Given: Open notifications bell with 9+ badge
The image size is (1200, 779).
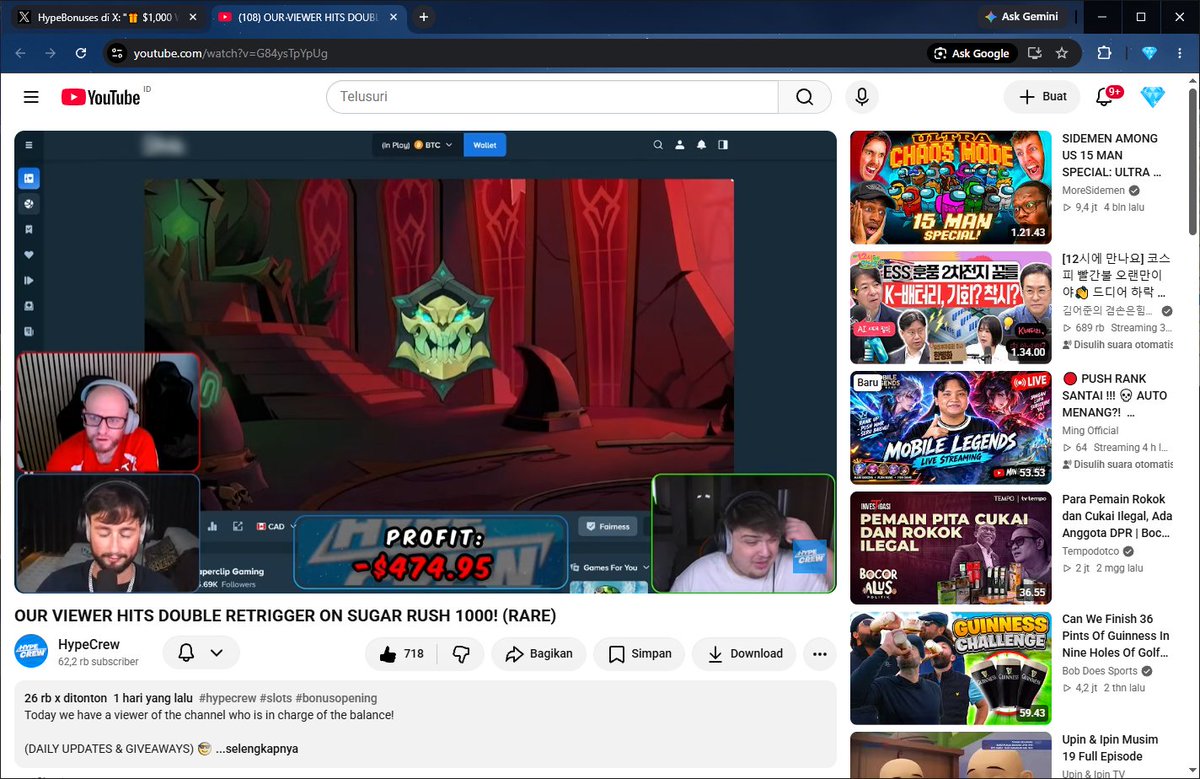Looking at the screenshot, I should pos(1106,97).
